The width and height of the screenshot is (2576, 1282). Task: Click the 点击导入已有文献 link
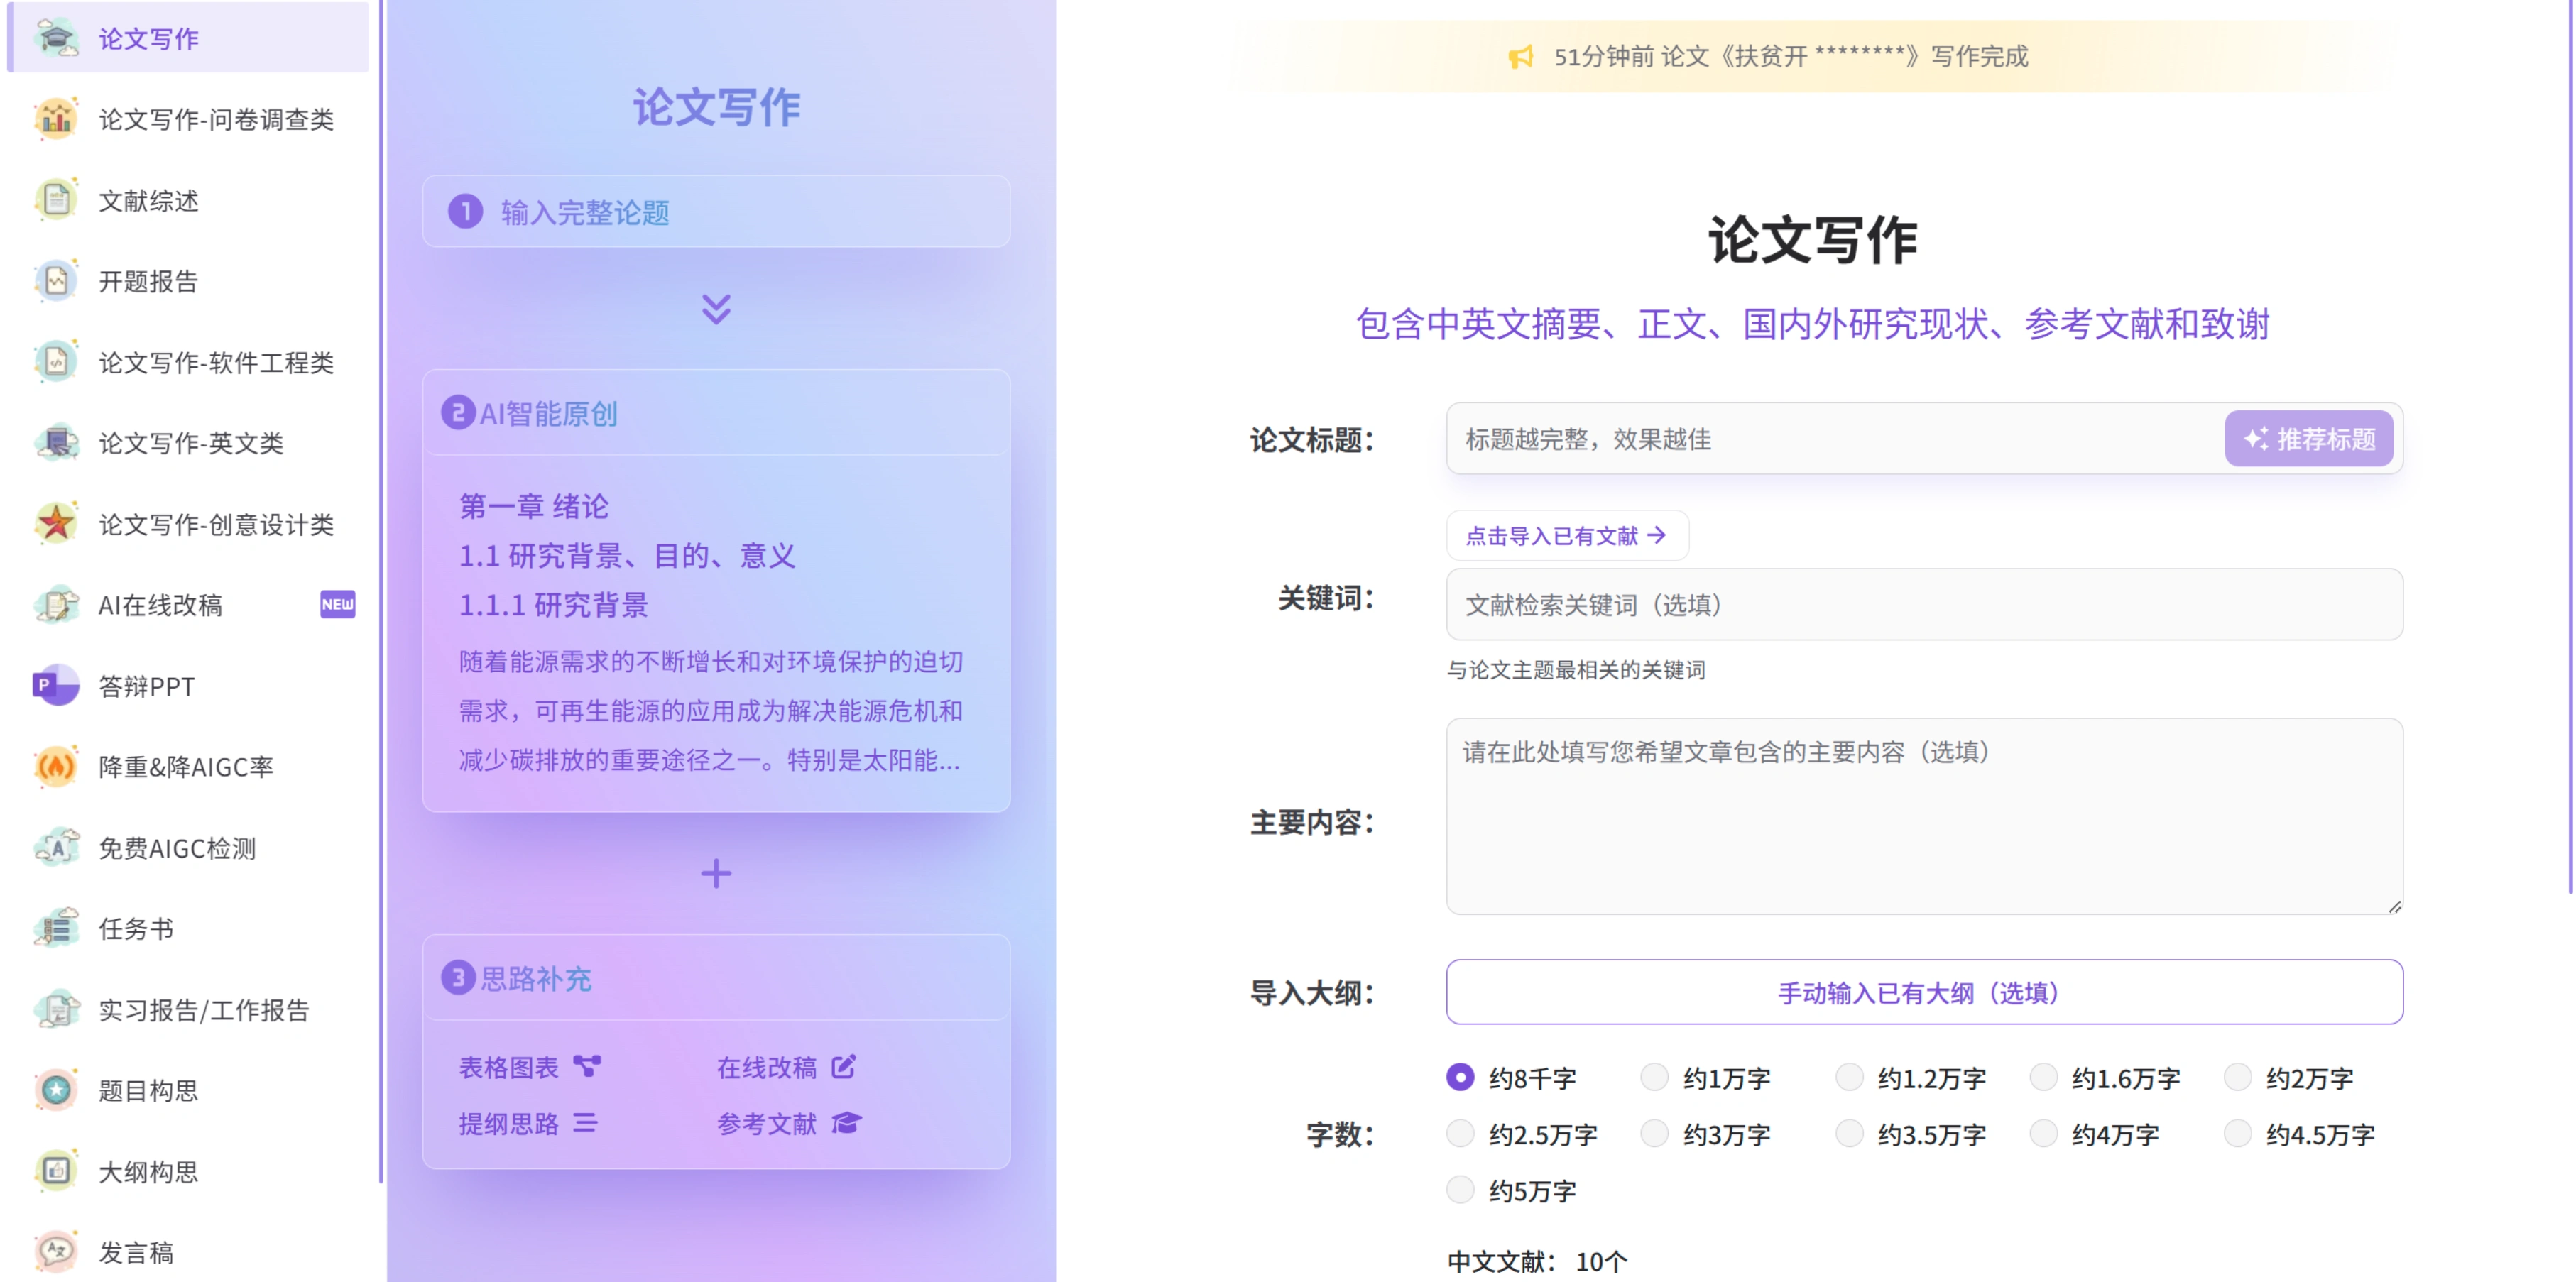point(1566,535)
